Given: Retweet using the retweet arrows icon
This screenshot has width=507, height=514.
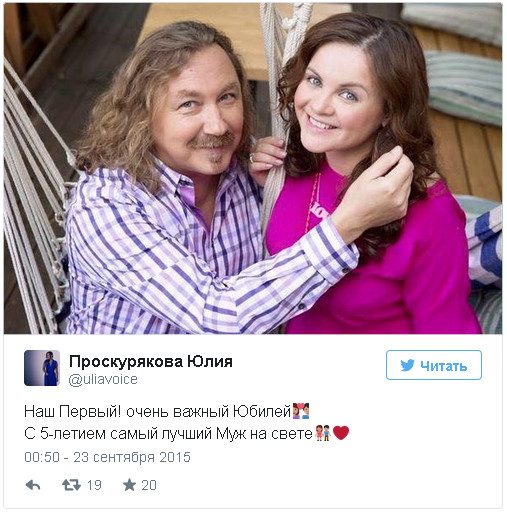Looking at the screenshot, I should pyautogui.click(x=71, y=485).
